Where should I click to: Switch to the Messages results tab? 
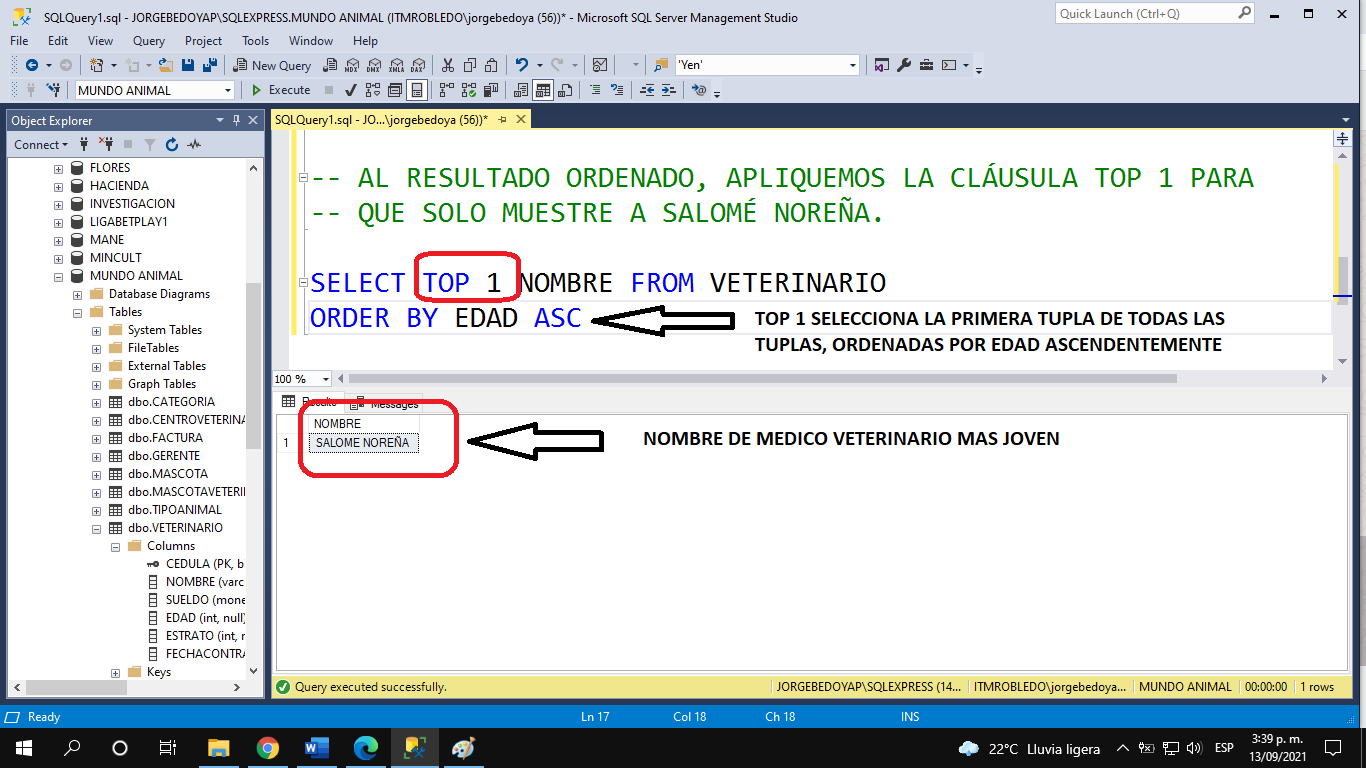[385, 404]
